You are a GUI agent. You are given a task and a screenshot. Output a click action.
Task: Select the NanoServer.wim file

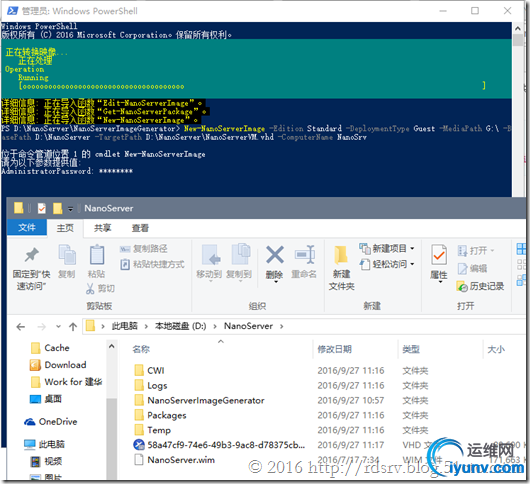[x=174, y=460]
